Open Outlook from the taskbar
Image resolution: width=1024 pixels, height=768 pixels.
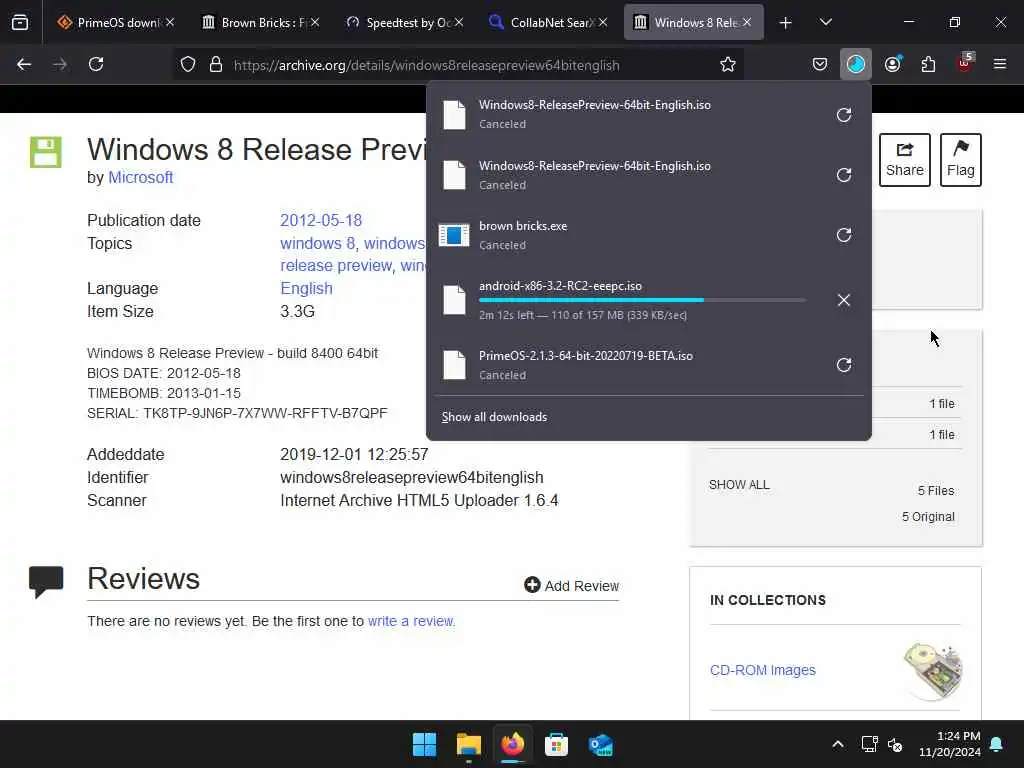(600, 744)
